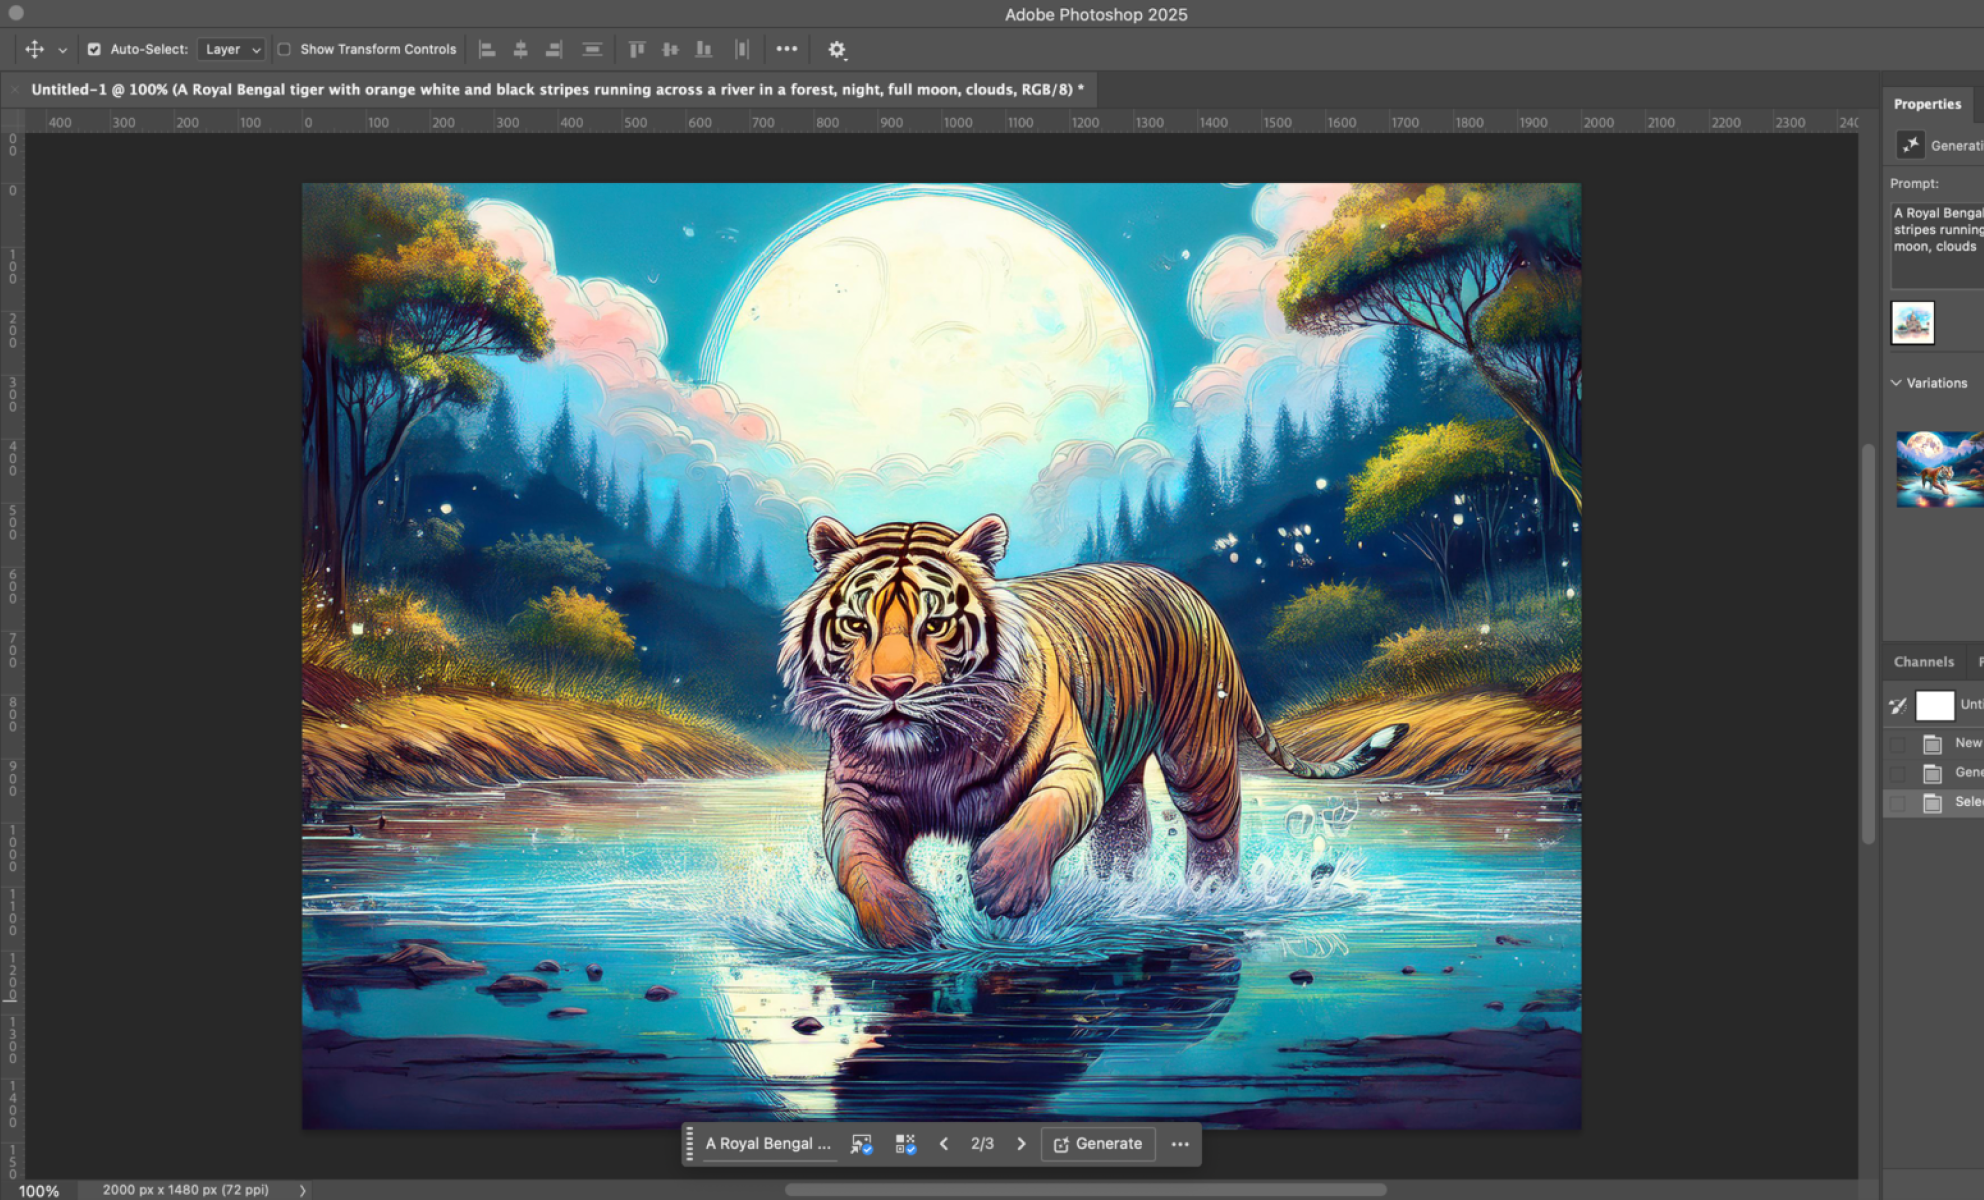Go to next variation arrow
This screenshot has height=1200, width=1984.
coord(1021,1144)
